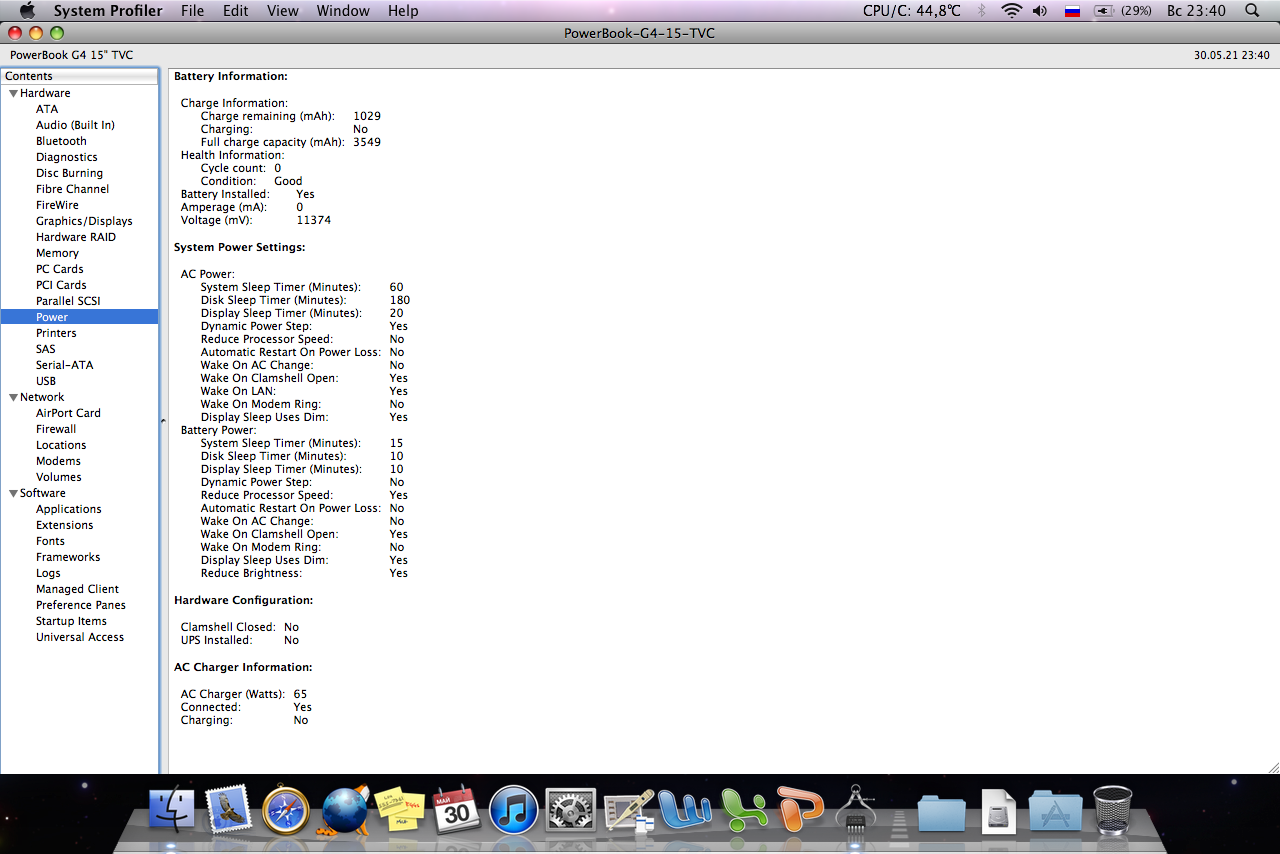Click the Bluetooth status icon in the menu bar
Screen dimensions: 1280x854
981,11
